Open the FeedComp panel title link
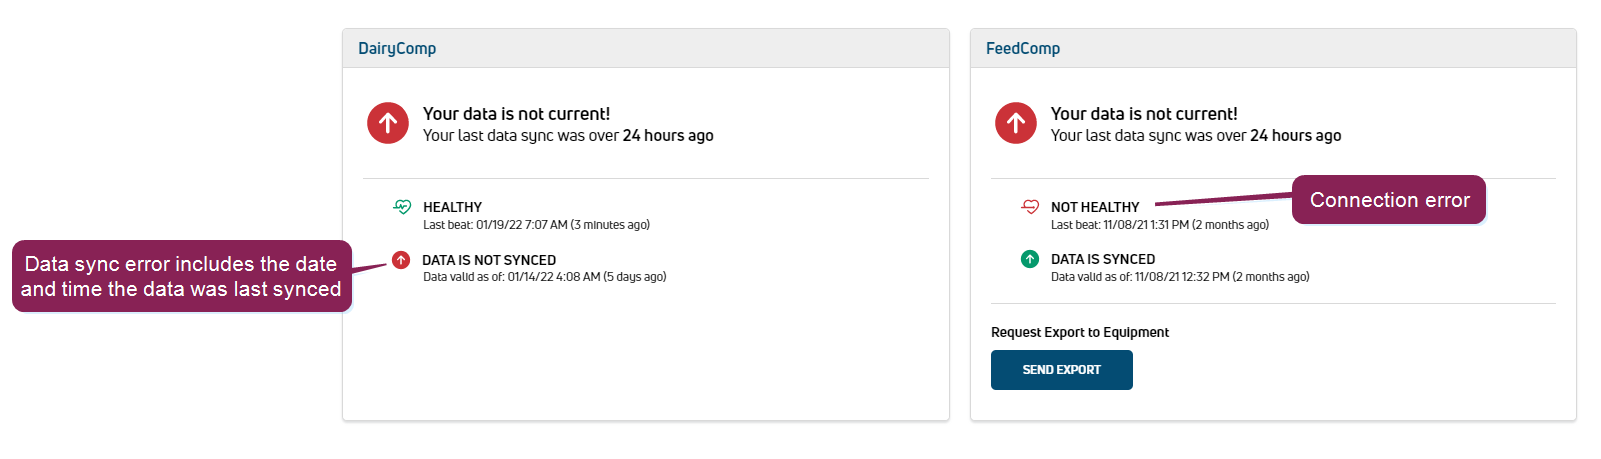1601x459 pixels. [1023, 48]
